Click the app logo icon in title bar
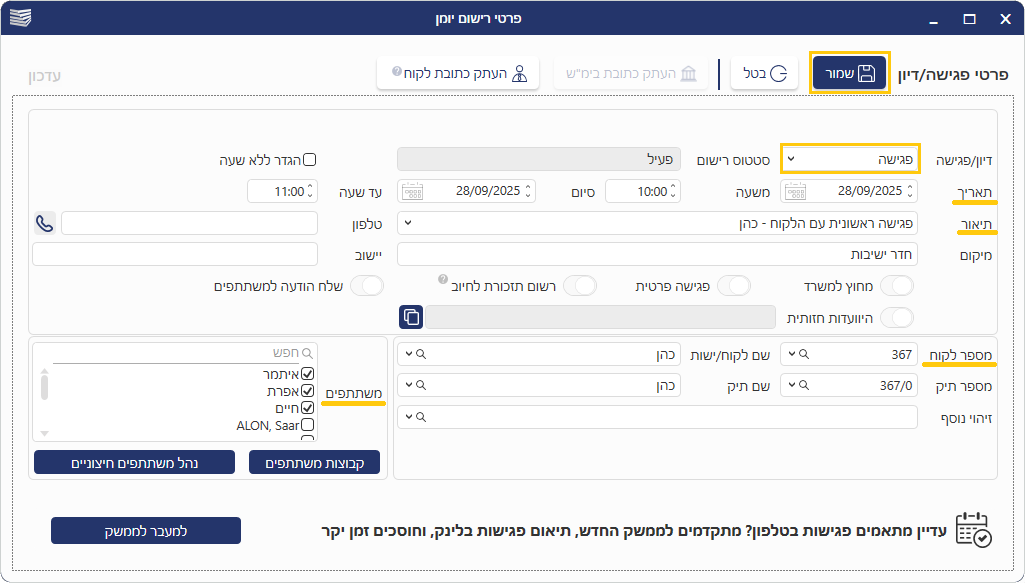Image resolution: width=1025 pixels, height=583 pixels. (x=20, y=18)
